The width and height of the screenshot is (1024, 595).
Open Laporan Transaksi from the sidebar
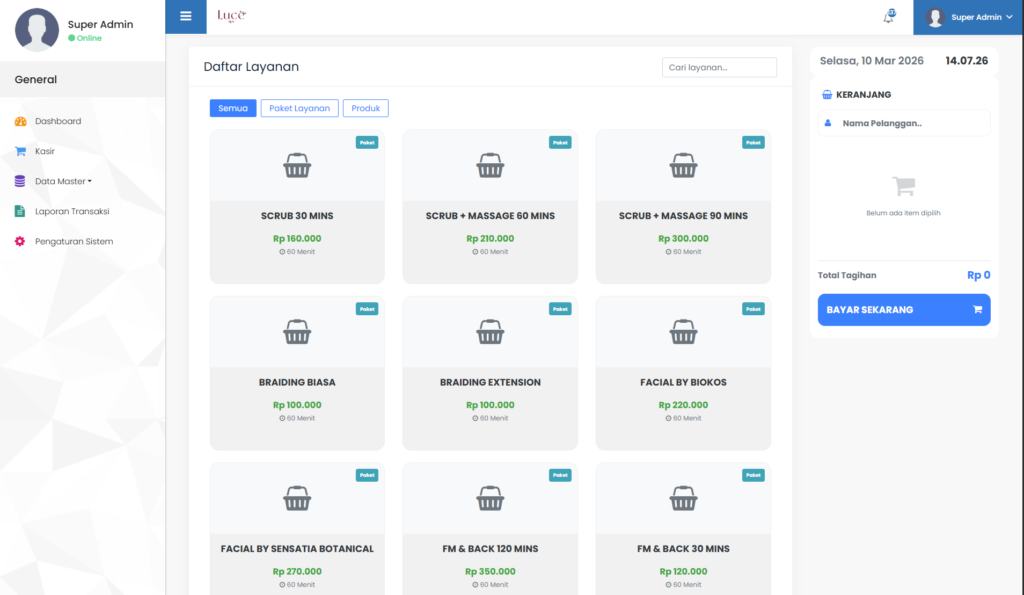click(x=71, y=211)
